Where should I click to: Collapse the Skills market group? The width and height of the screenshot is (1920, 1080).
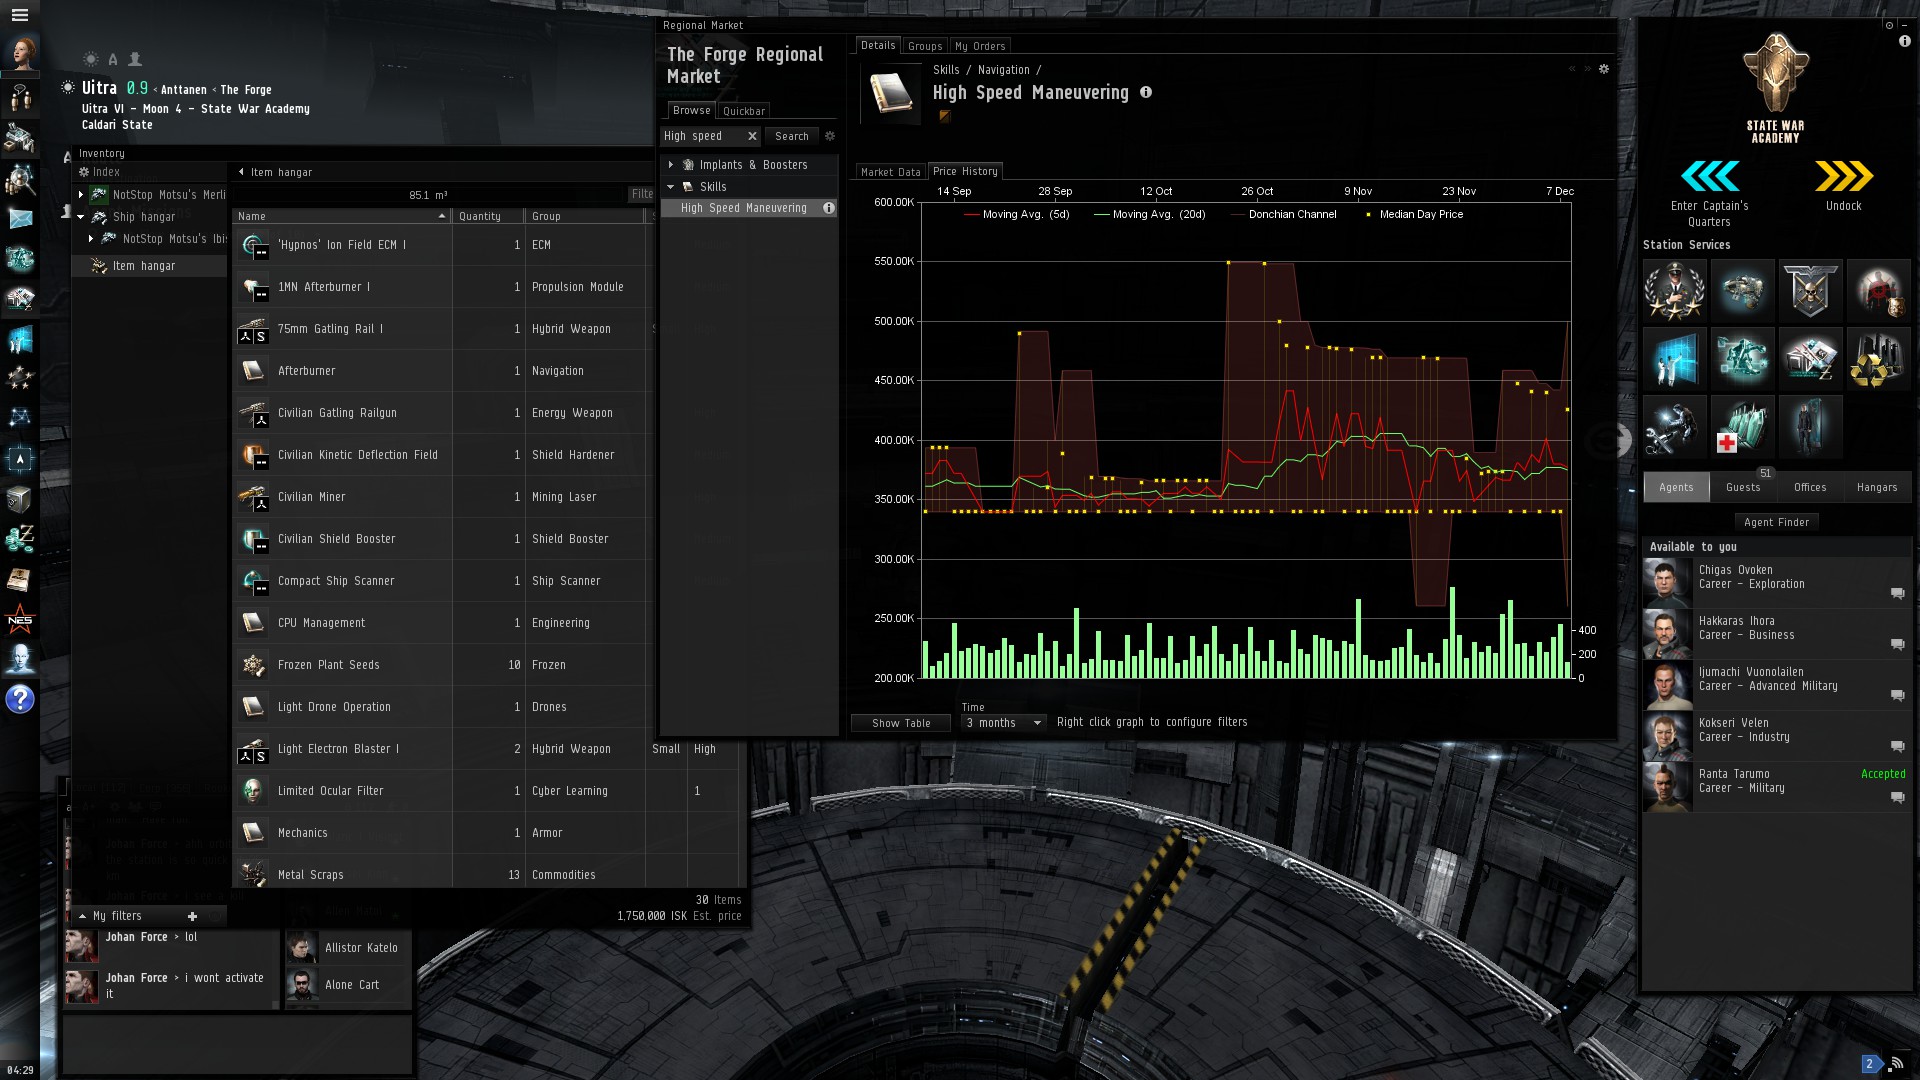point(671,187)
